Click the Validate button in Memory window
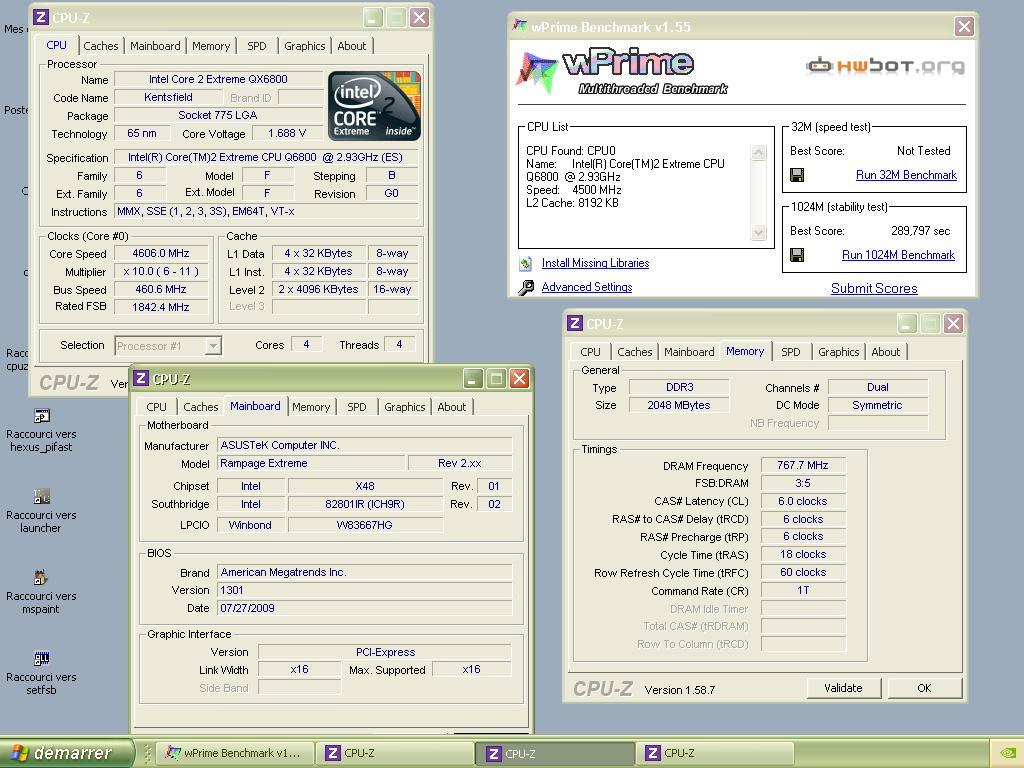Screen dimensions: 1024x768 click(843, 688)
